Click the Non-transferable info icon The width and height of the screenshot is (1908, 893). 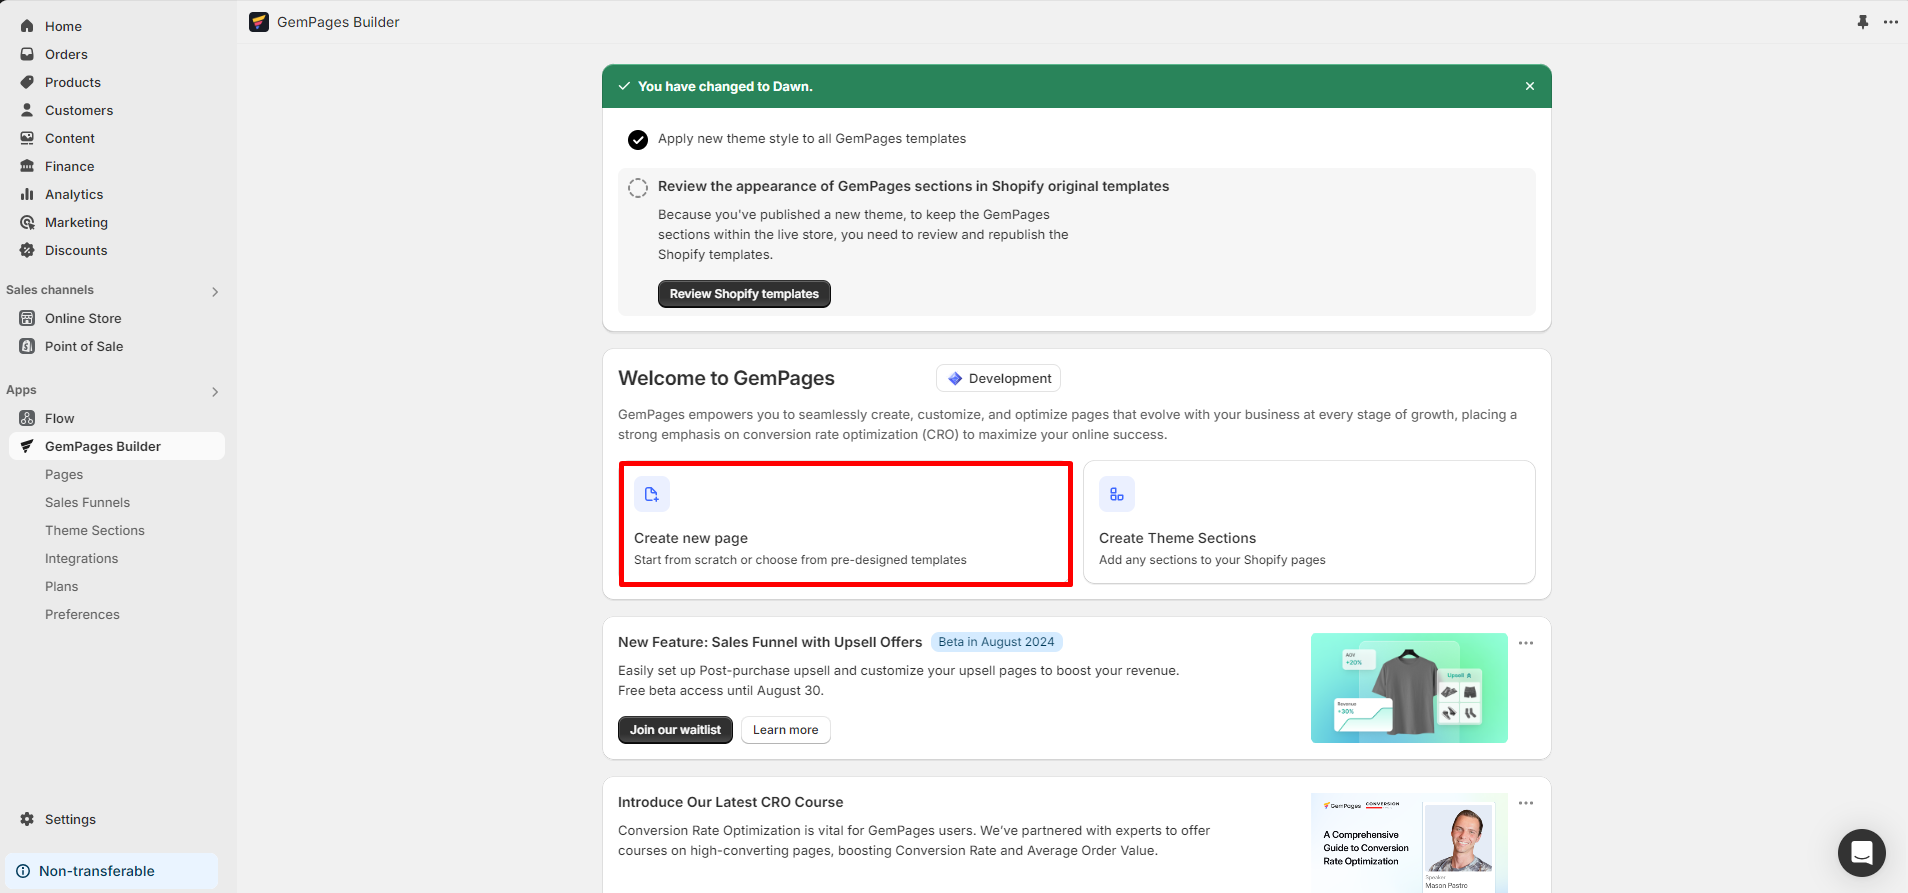coord(23,871)
